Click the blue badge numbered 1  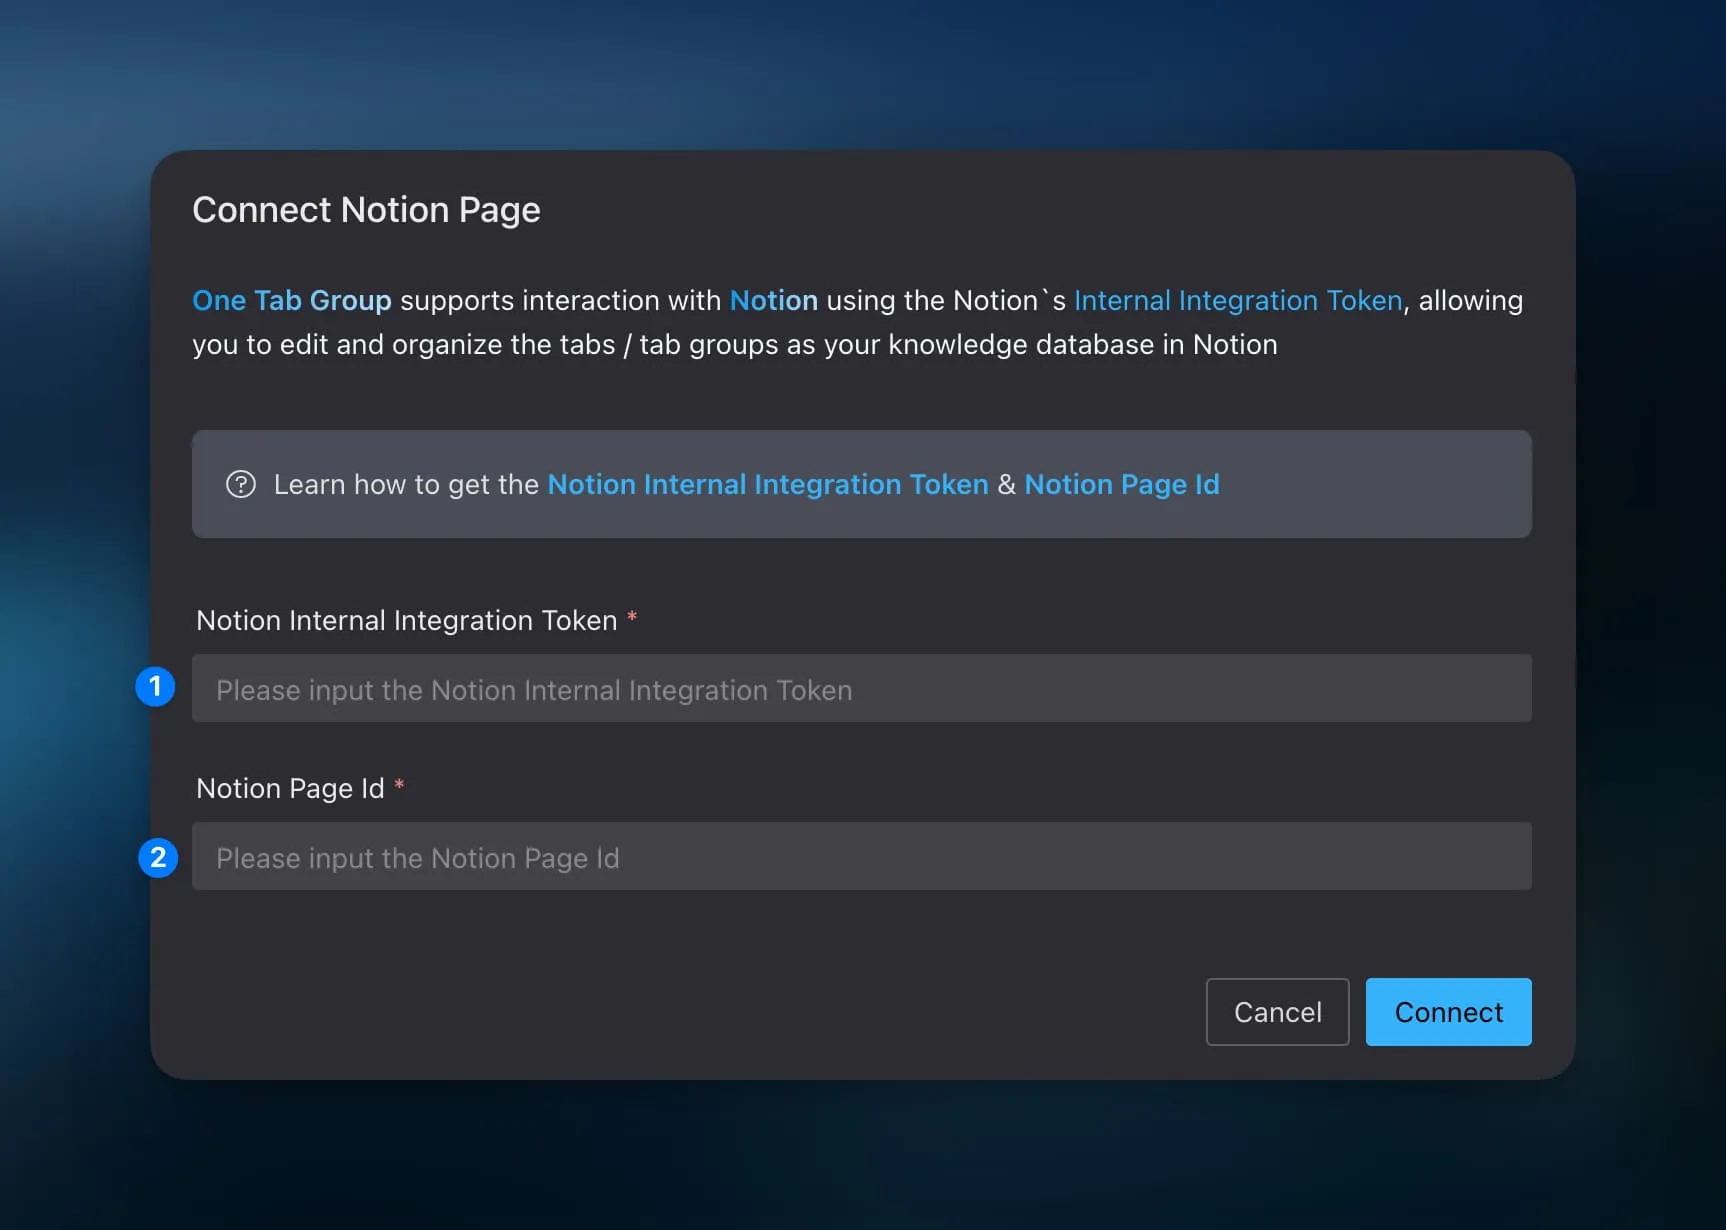coord(155,686)
